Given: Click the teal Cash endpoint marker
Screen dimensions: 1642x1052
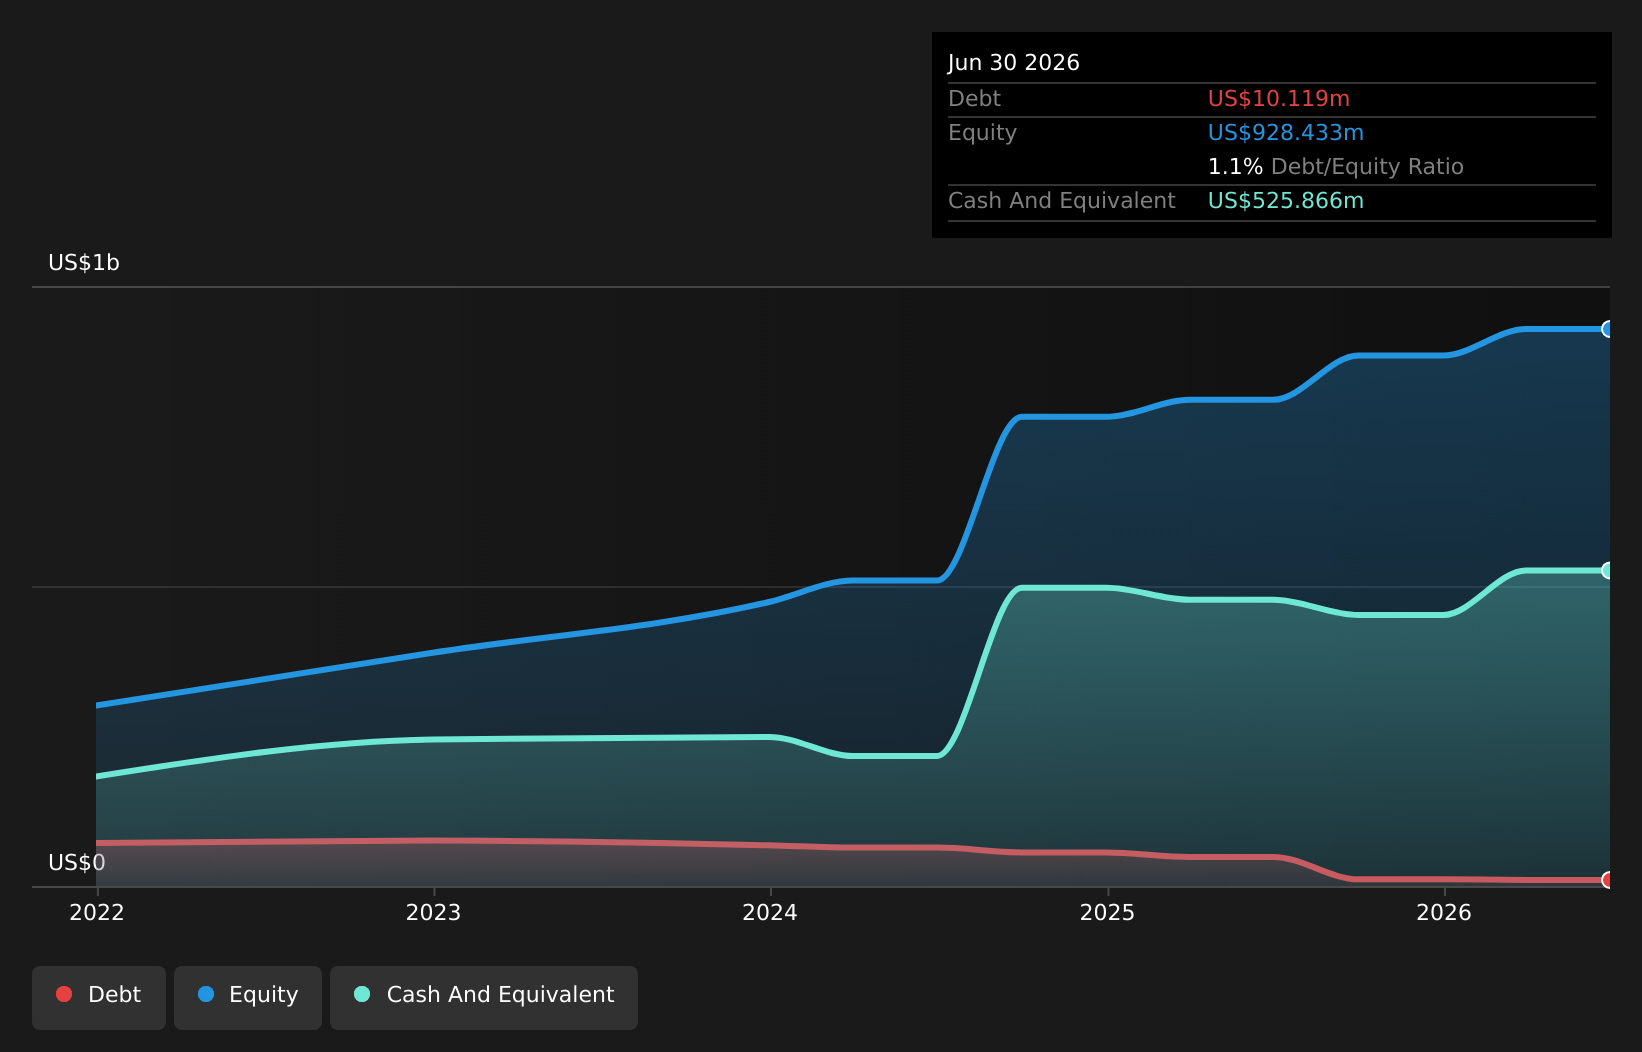Looking at the screenshot, I should [x=1608, y=571].
